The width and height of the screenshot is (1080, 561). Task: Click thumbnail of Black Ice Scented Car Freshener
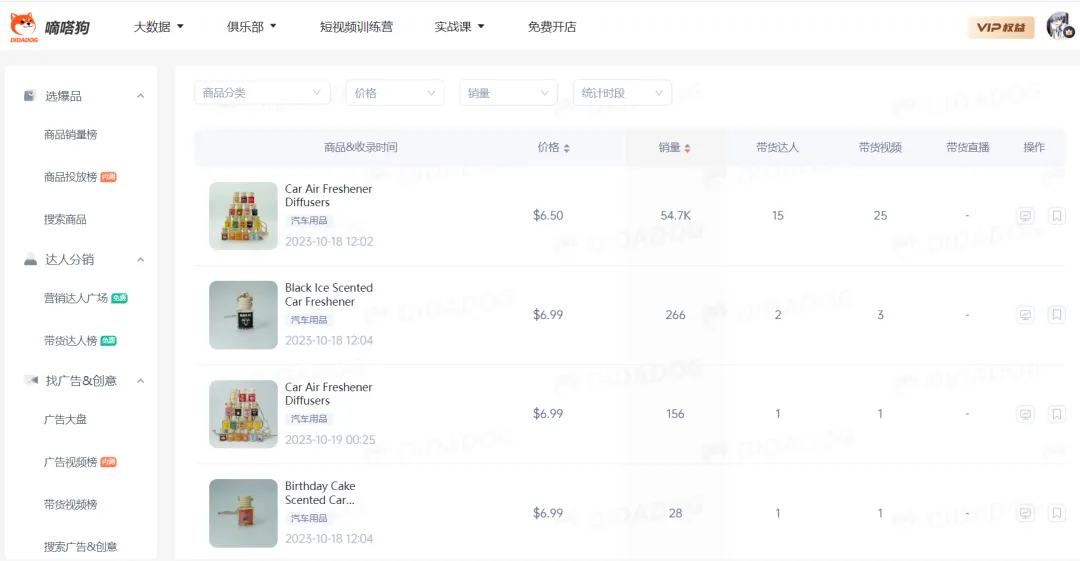pos(243,315)
